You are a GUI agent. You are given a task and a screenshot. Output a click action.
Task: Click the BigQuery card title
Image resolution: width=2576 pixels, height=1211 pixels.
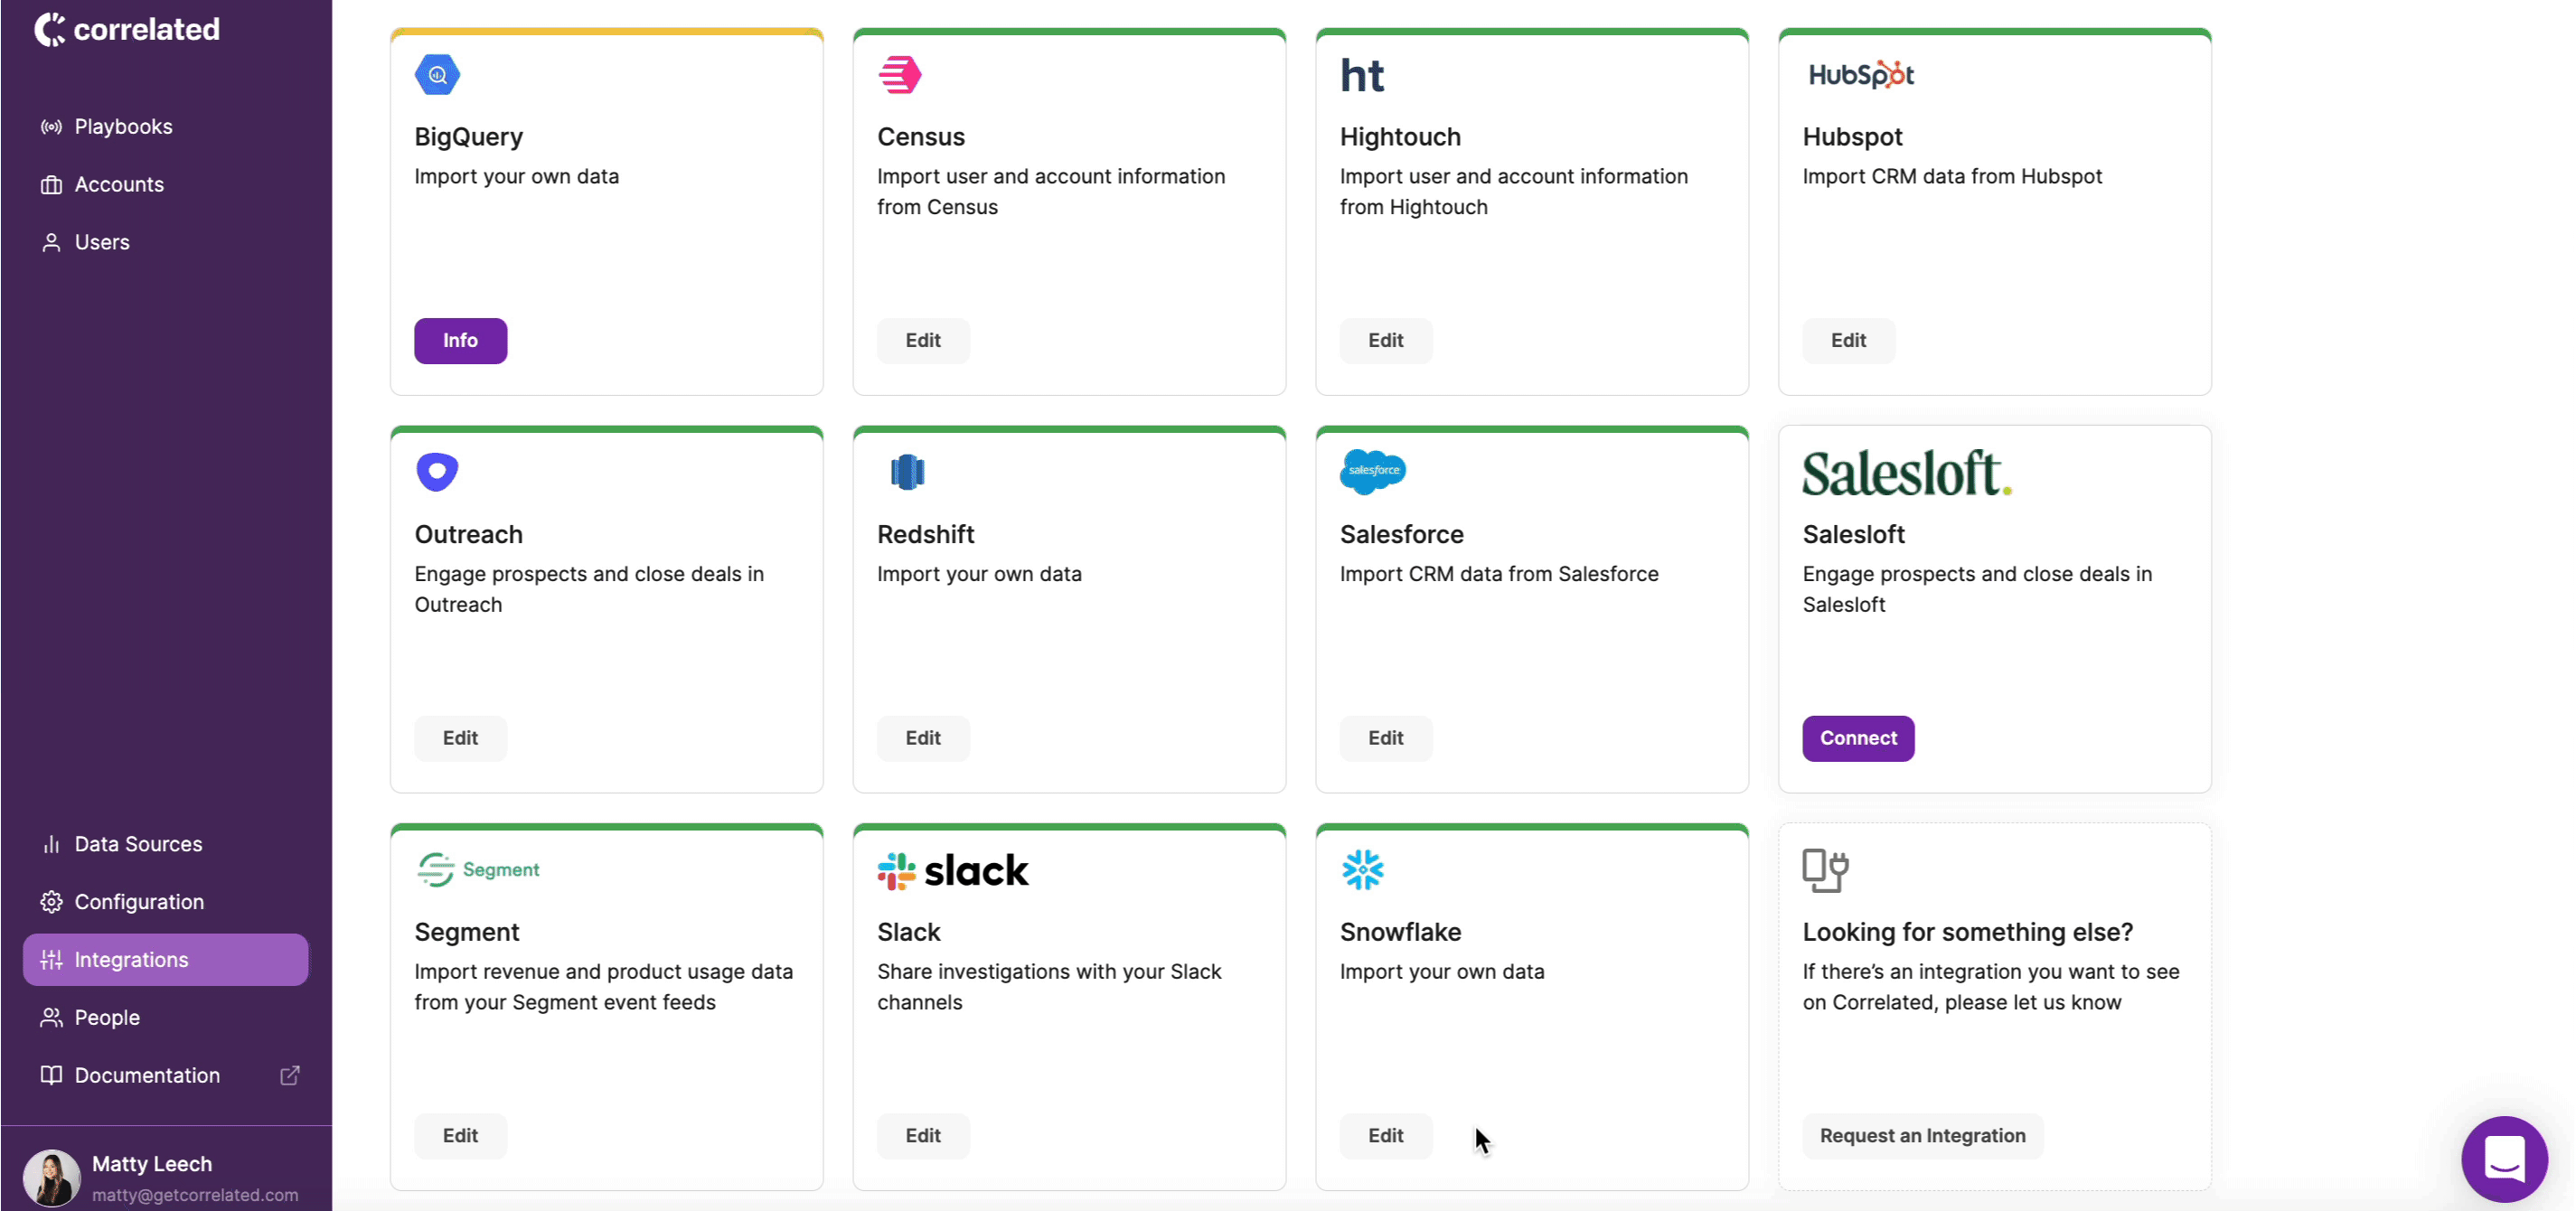coord(469,137)
